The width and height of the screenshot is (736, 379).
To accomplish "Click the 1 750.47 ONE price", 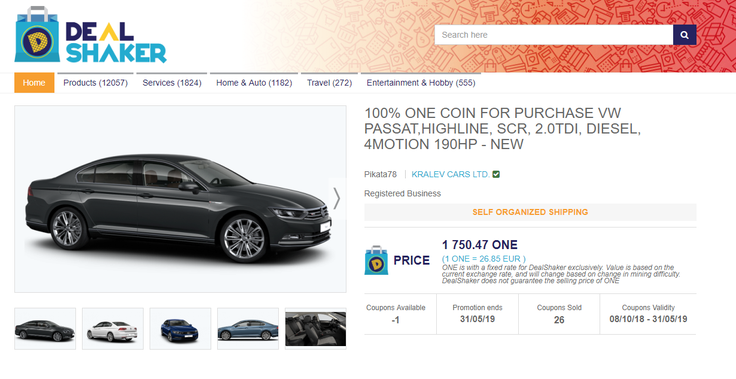I will point(480,245).
